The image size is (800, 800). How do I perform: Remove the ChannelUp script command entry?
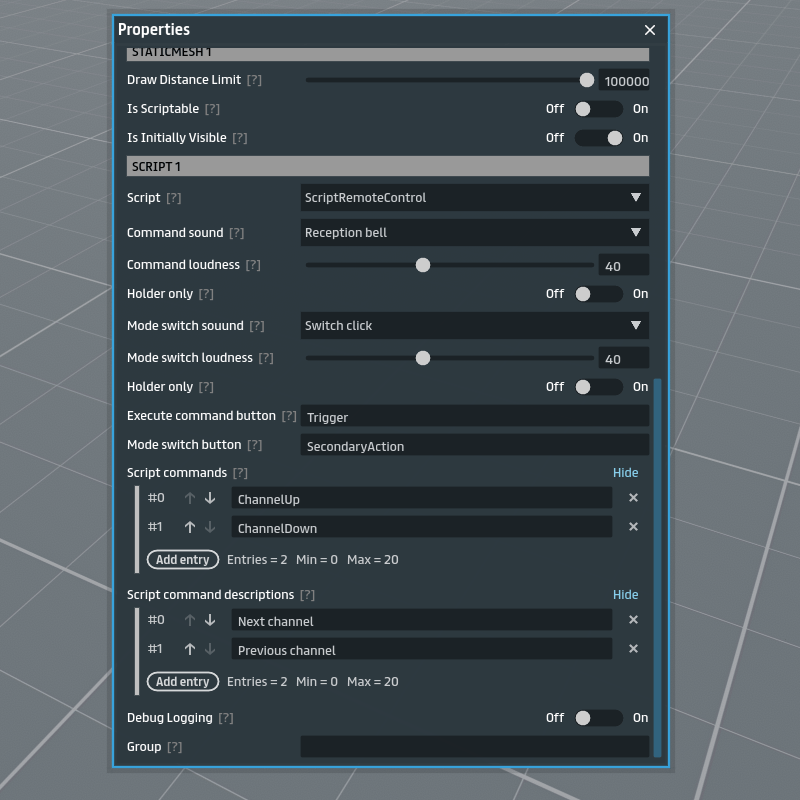[x=633, y=498]
